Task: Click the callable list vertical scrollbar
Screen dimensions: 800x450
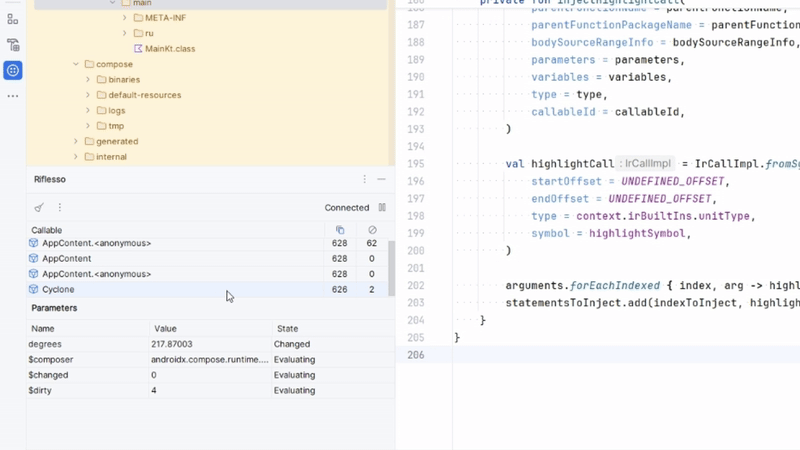Action: (x=391, y=268)
